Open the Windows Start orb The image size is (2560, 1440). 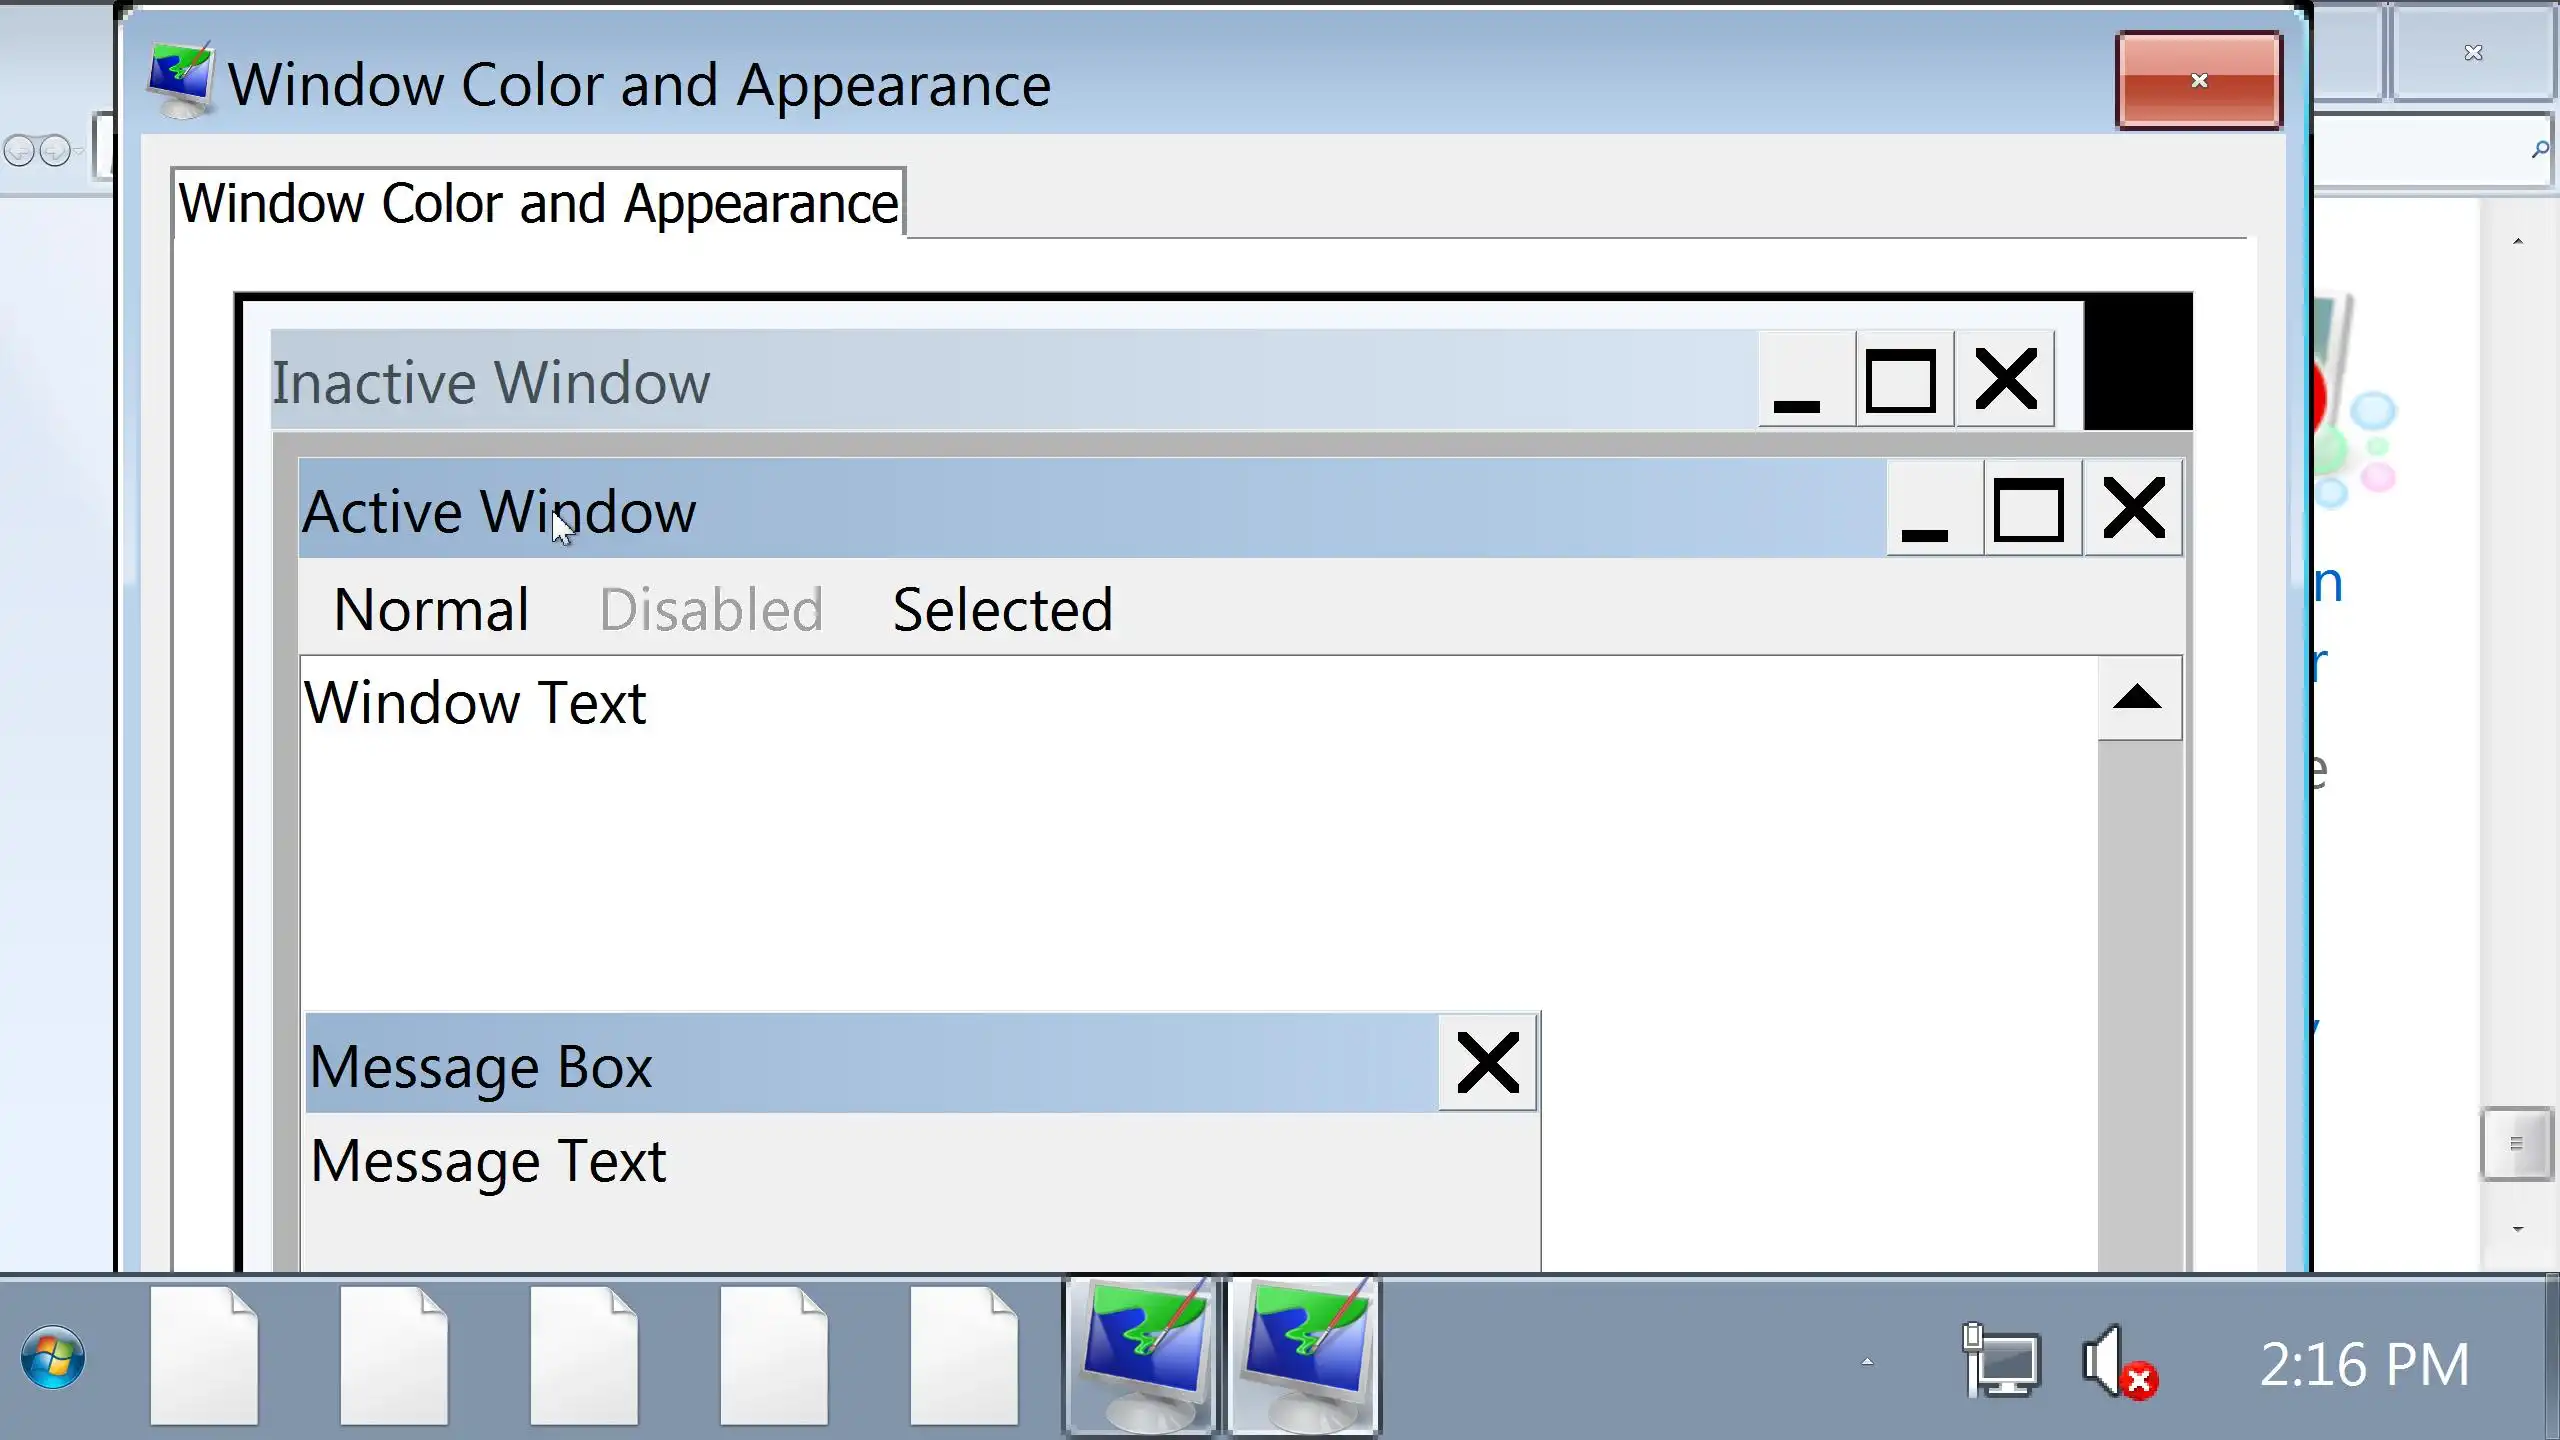coord(52,1357)
